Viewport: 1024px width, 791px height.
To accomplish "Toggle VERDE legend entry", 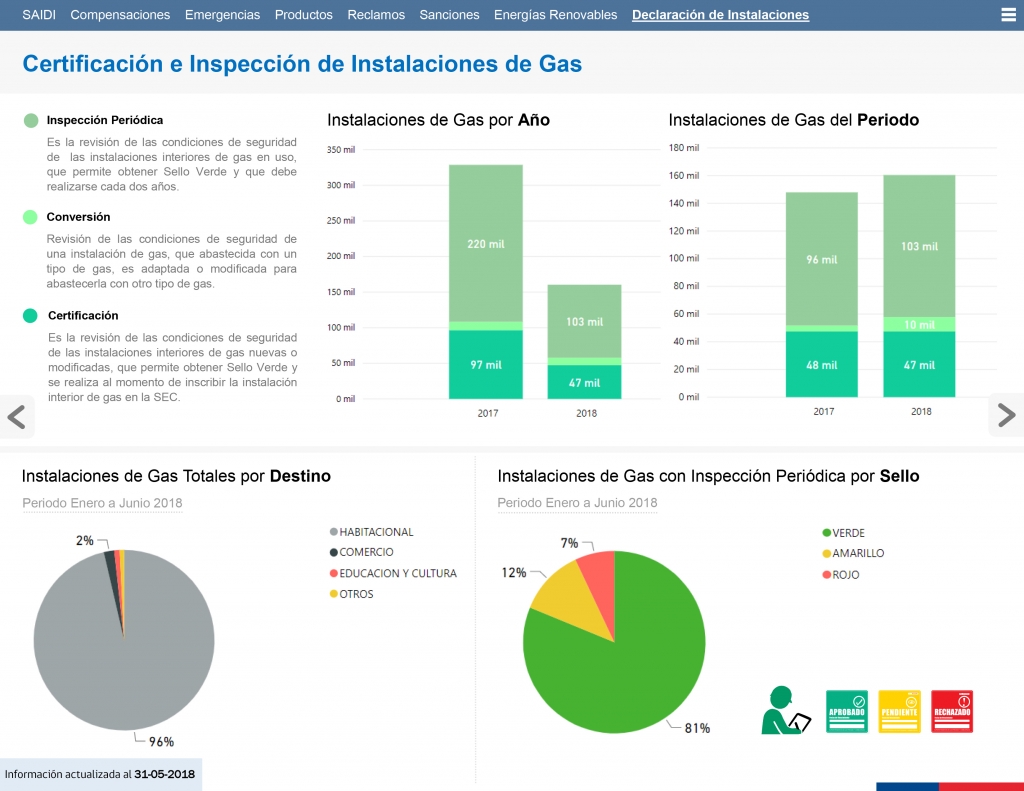I will [844, 533].
